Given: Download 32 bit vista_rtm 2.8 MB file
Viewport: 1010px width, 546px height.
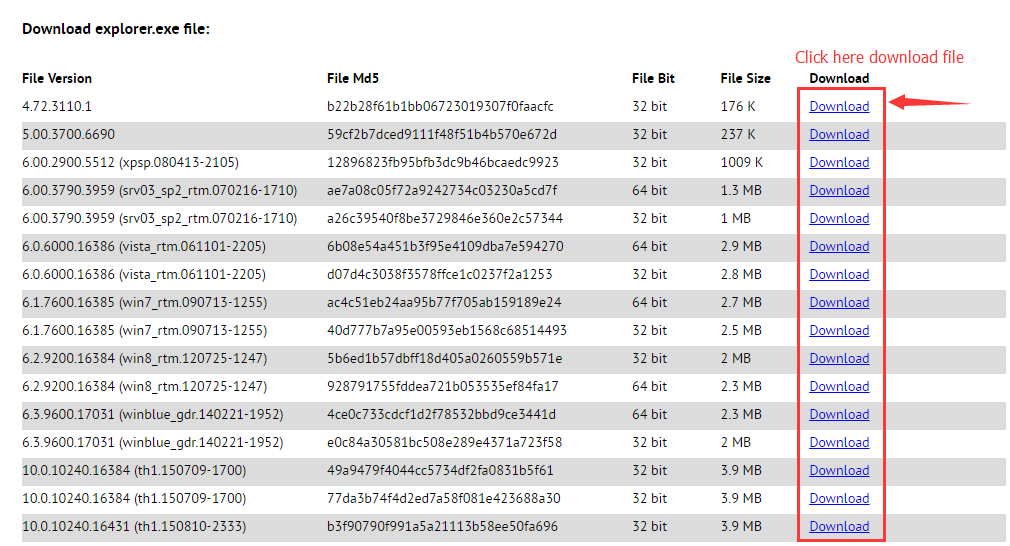Looking at the screenshot, I should (839, 274).
